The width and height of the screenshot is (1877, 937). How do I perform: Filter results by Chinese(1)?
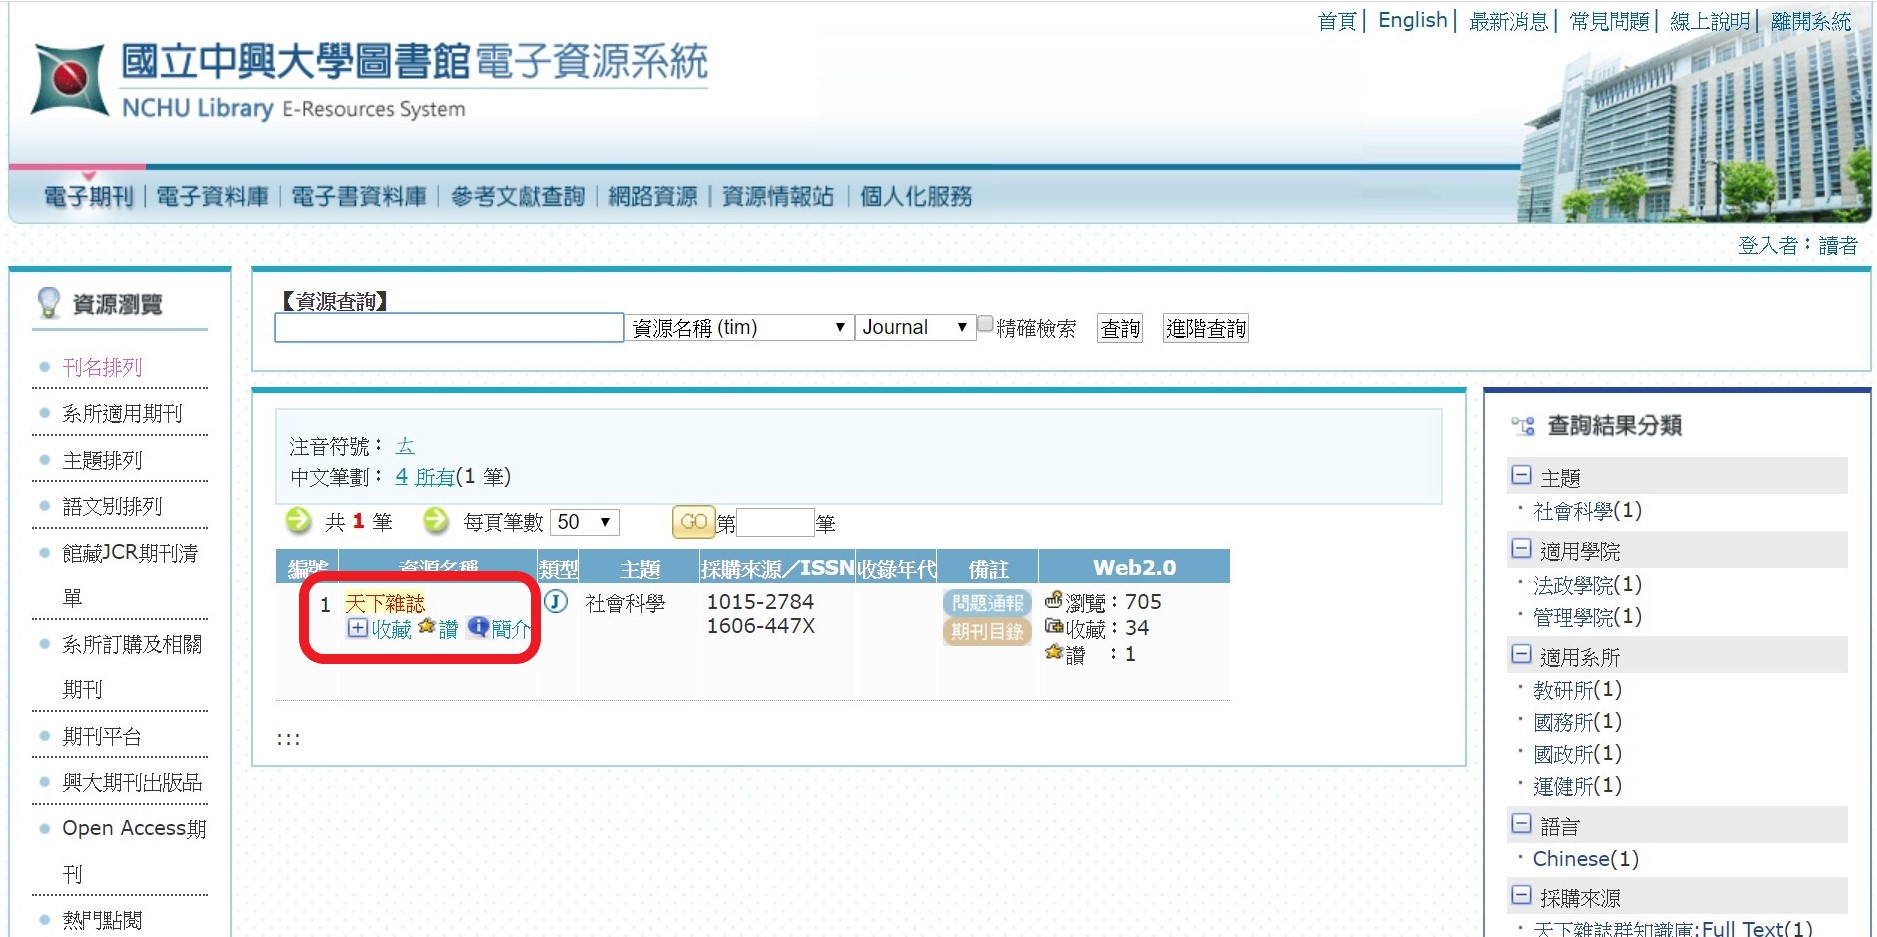click(1585, 858)
